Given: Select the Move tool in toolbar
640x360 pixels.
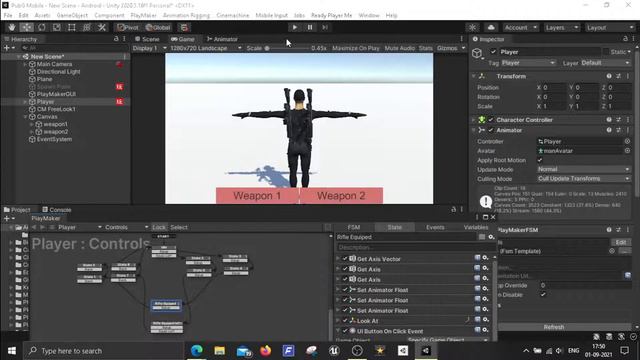Looking at the screenshot, I should pyautogui.click(x=27, y=27).
